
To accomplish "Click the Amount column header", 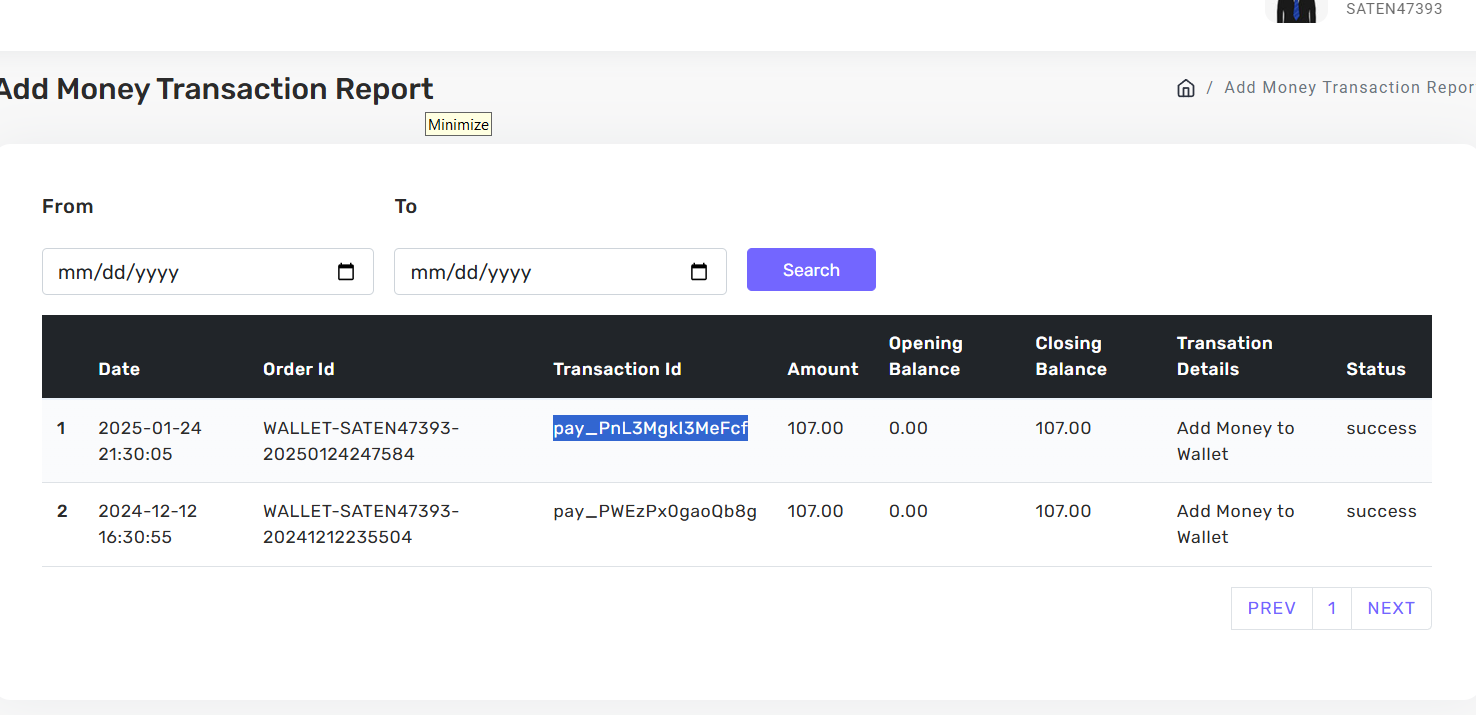I will click(822, 369).
